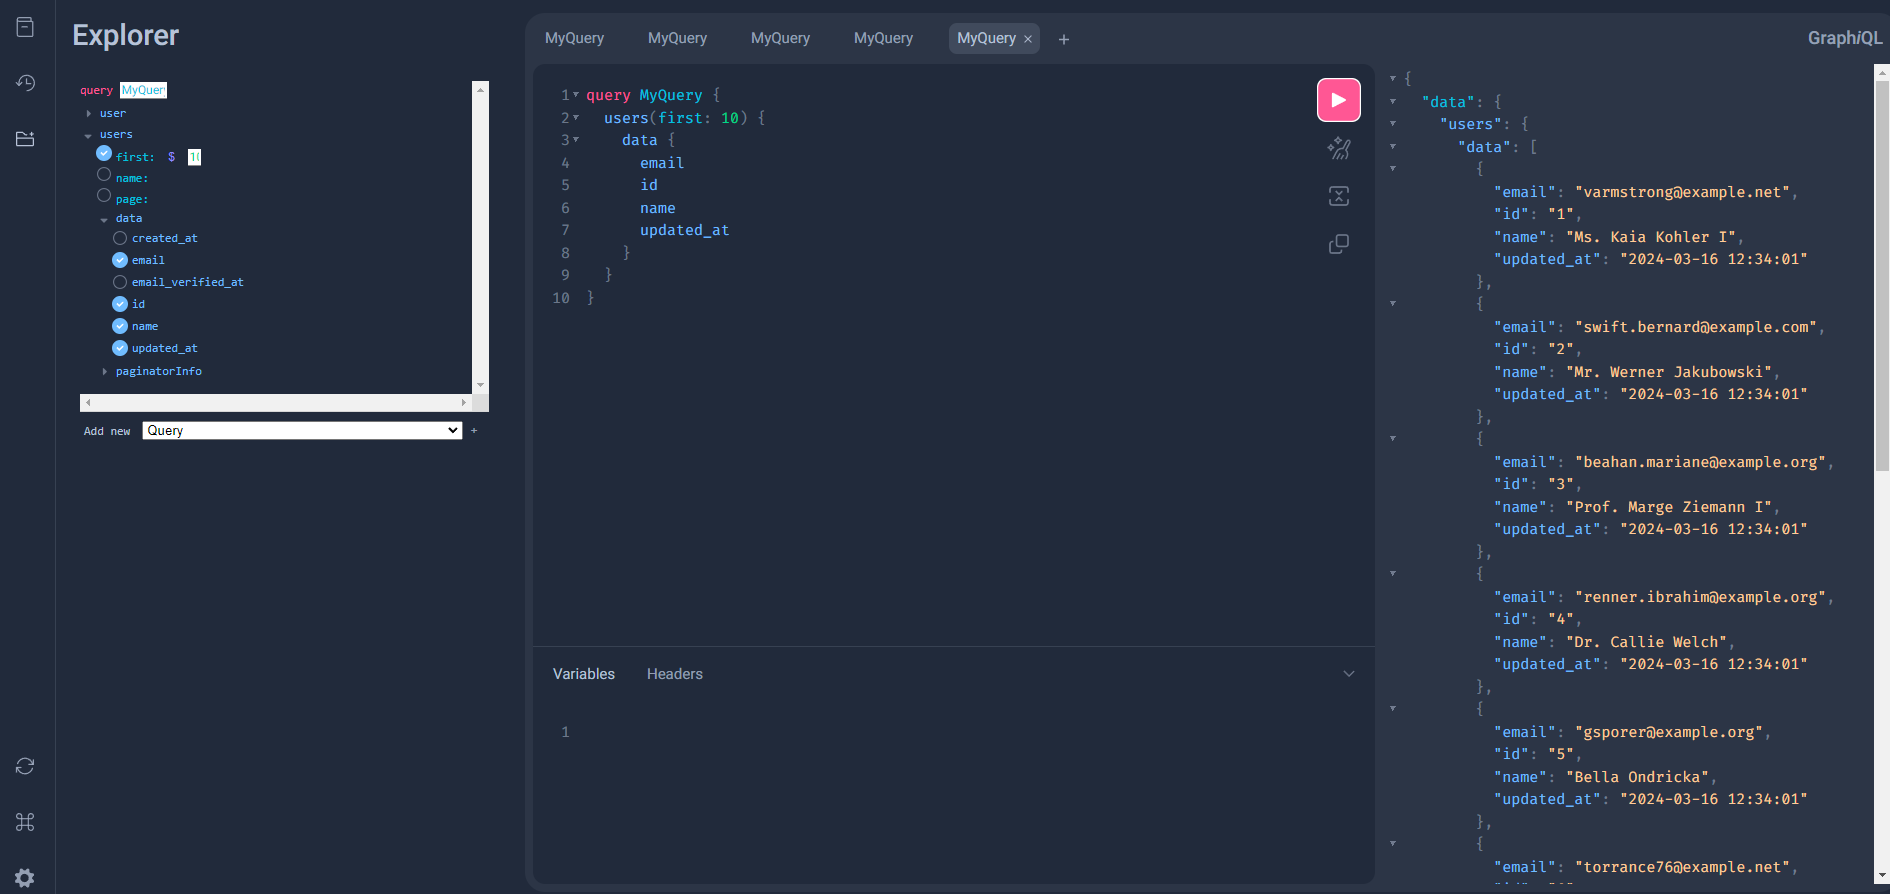Close the active MyQuery tab
Image resolution: width=1890 pixels, height=894 pixels.
[1028, 39]
